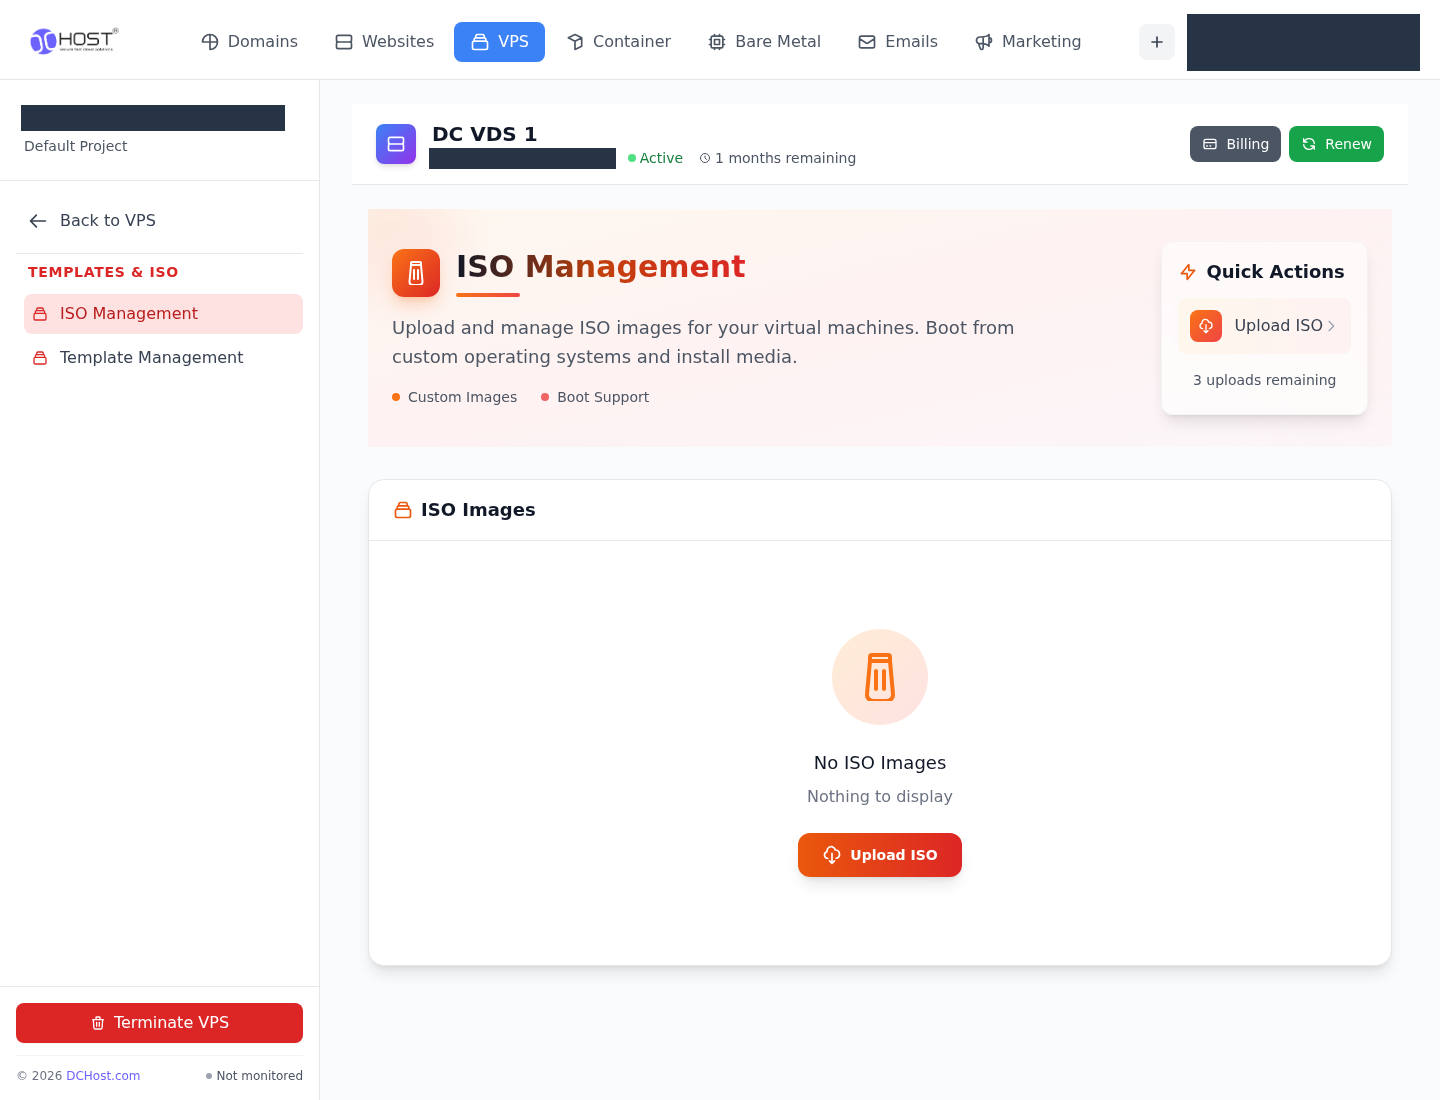The width and height of the screenshot is (1440, 1100).
Task: Open the DCHost.com footer link
Action: point(103,1076)
